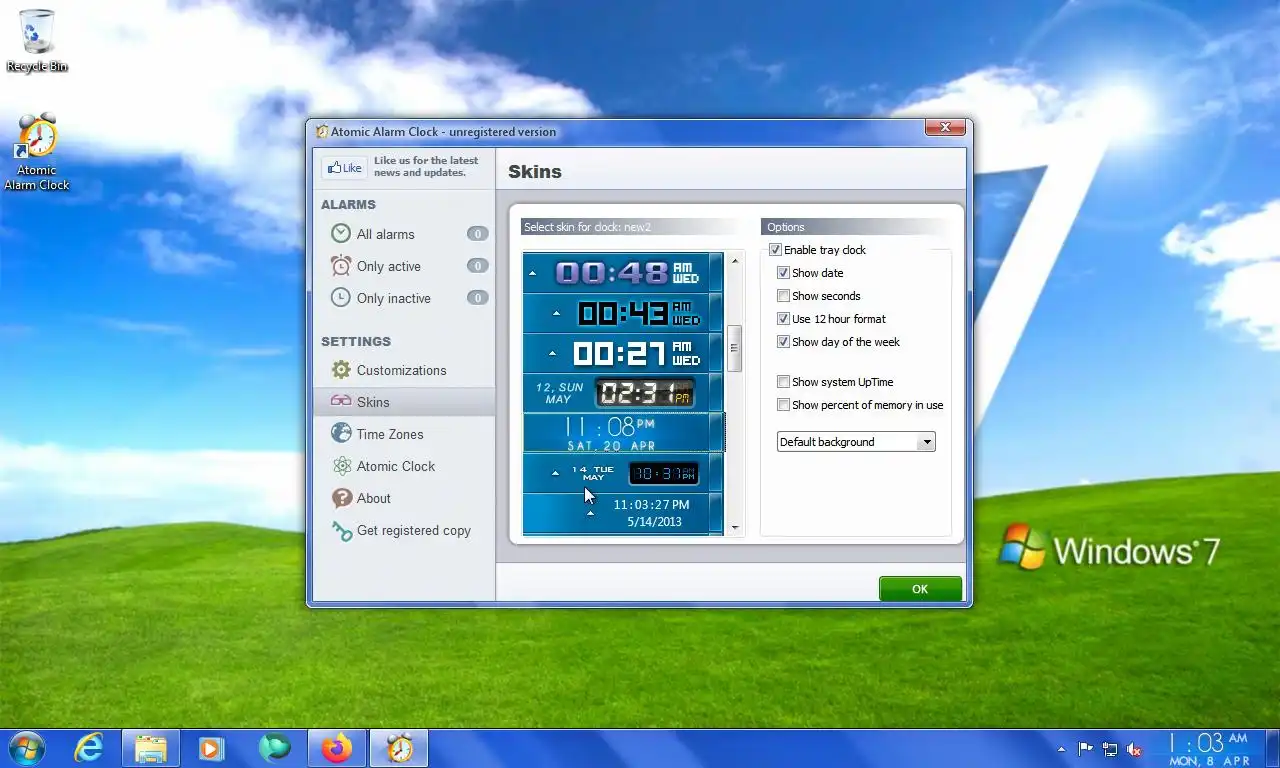Open Windows Media Player from the taskbar
The image size is (1280, 768).
[211, 748]
